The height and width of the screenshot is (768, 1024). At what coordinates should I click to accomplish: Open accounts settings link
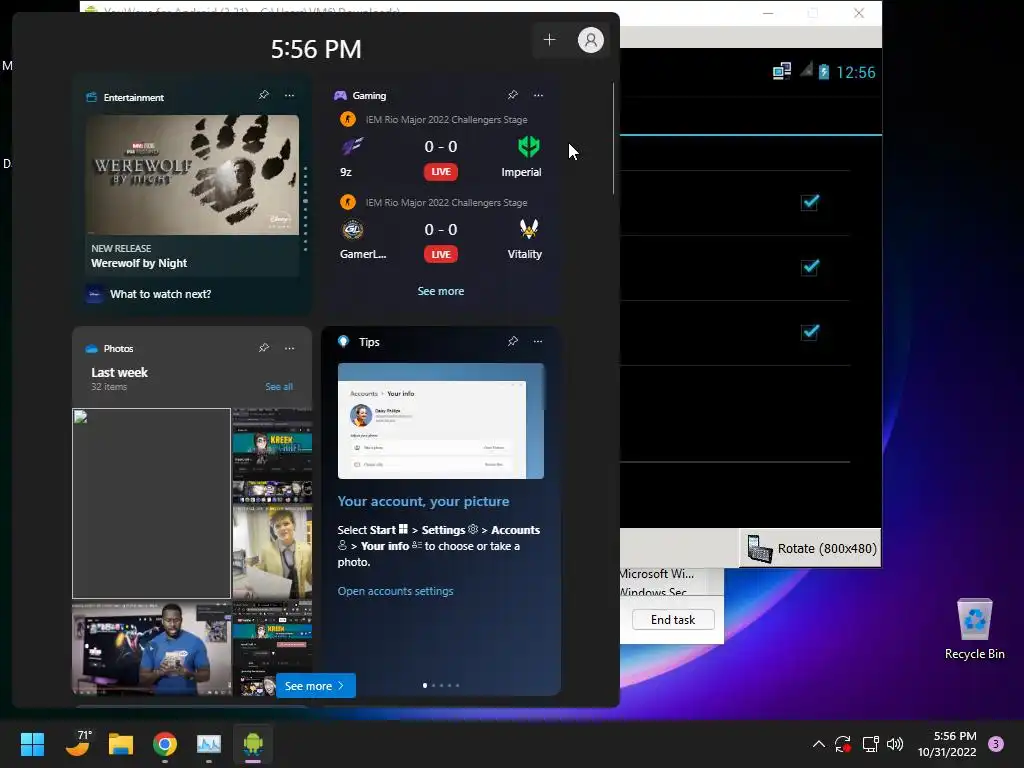tap(395, 591)
